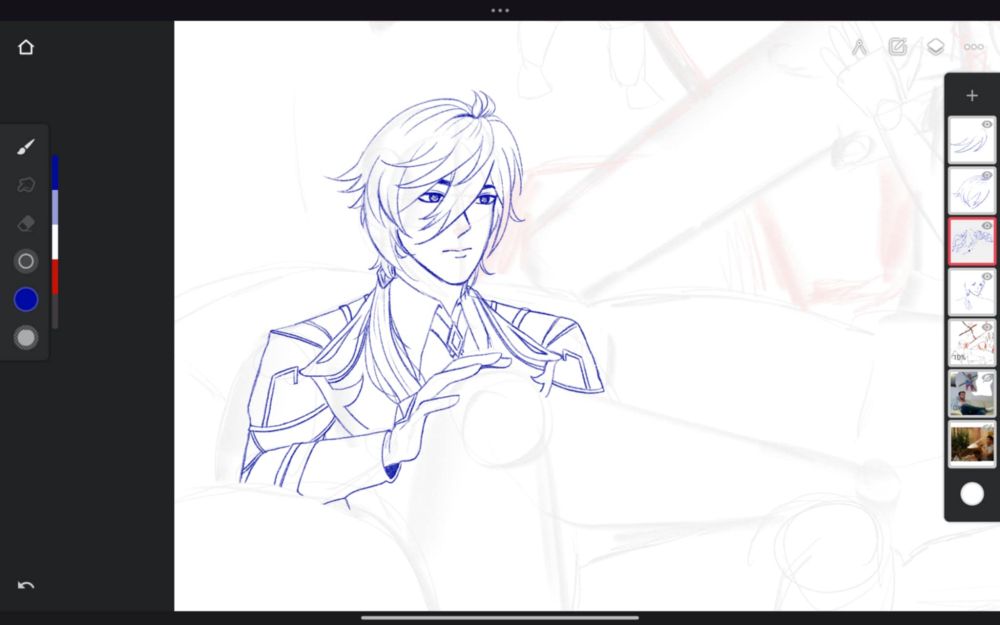The height and width of the screenshot is (625, 1000).
Task: Pick white from recent colors strip
Action: point(55,242)
